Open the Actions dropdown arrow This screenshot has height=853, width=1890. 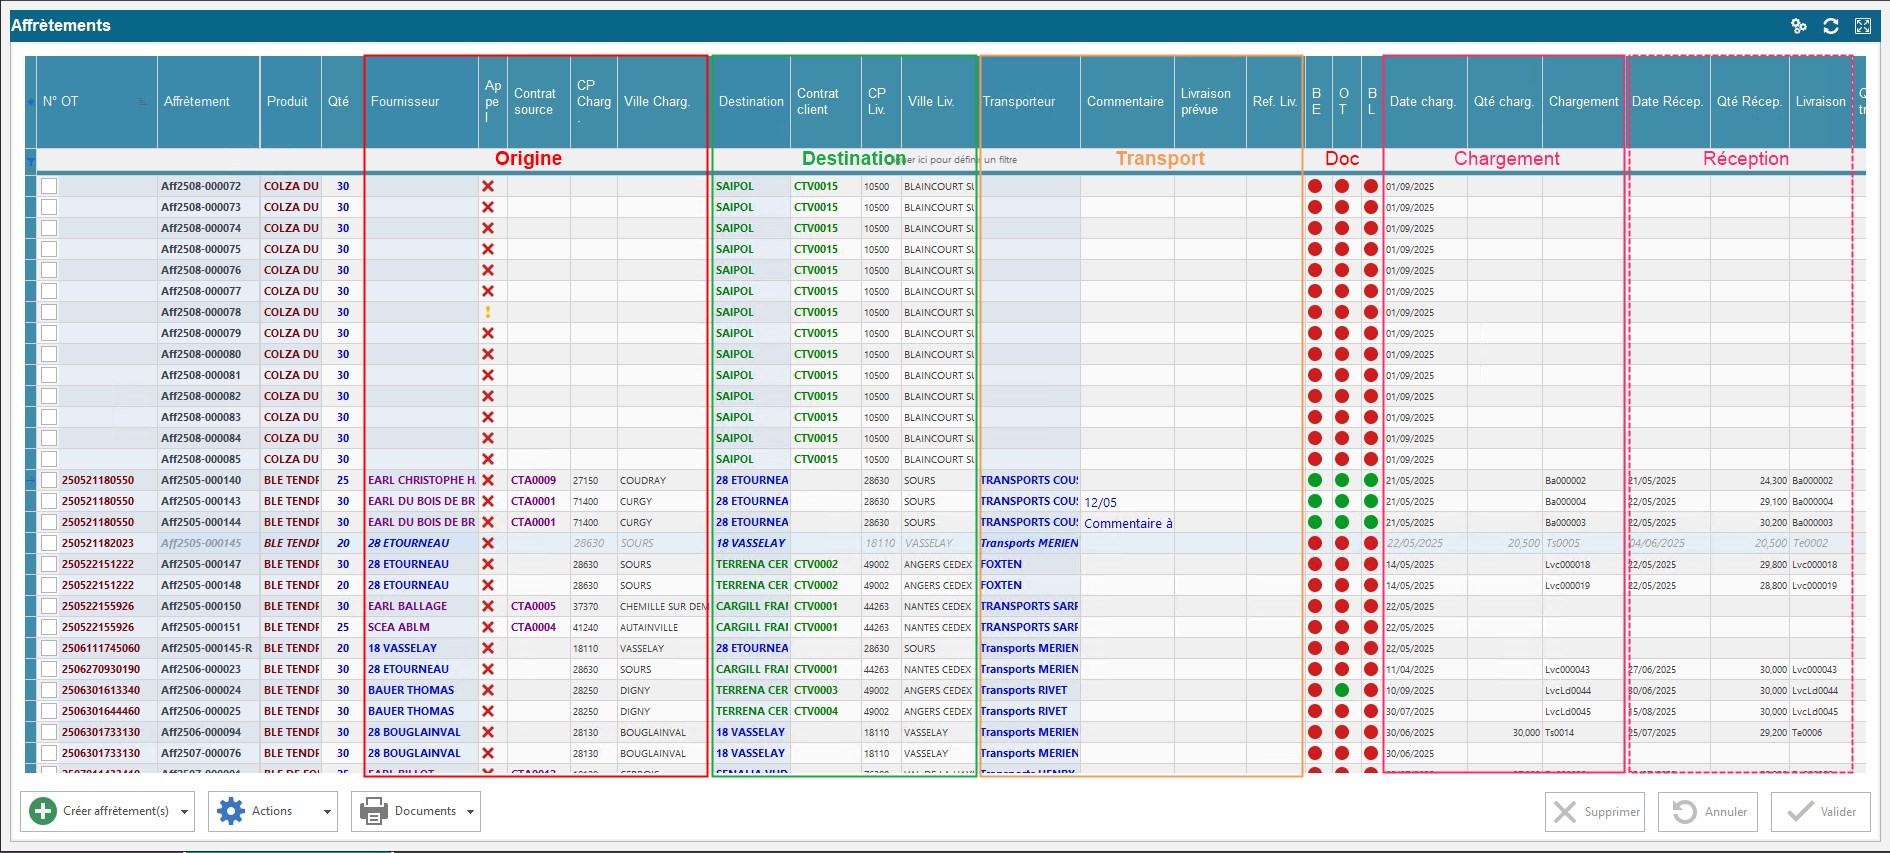(x=327, y=812)
